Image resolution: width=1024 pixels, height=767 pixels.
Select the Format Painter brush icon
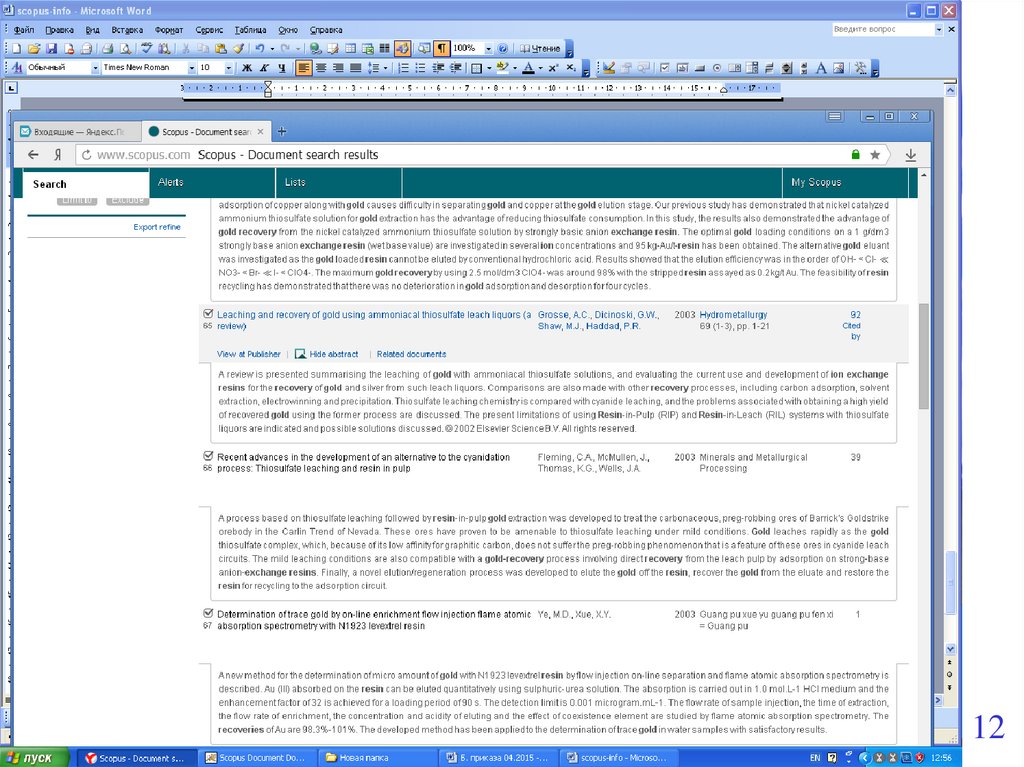(238, 48)
